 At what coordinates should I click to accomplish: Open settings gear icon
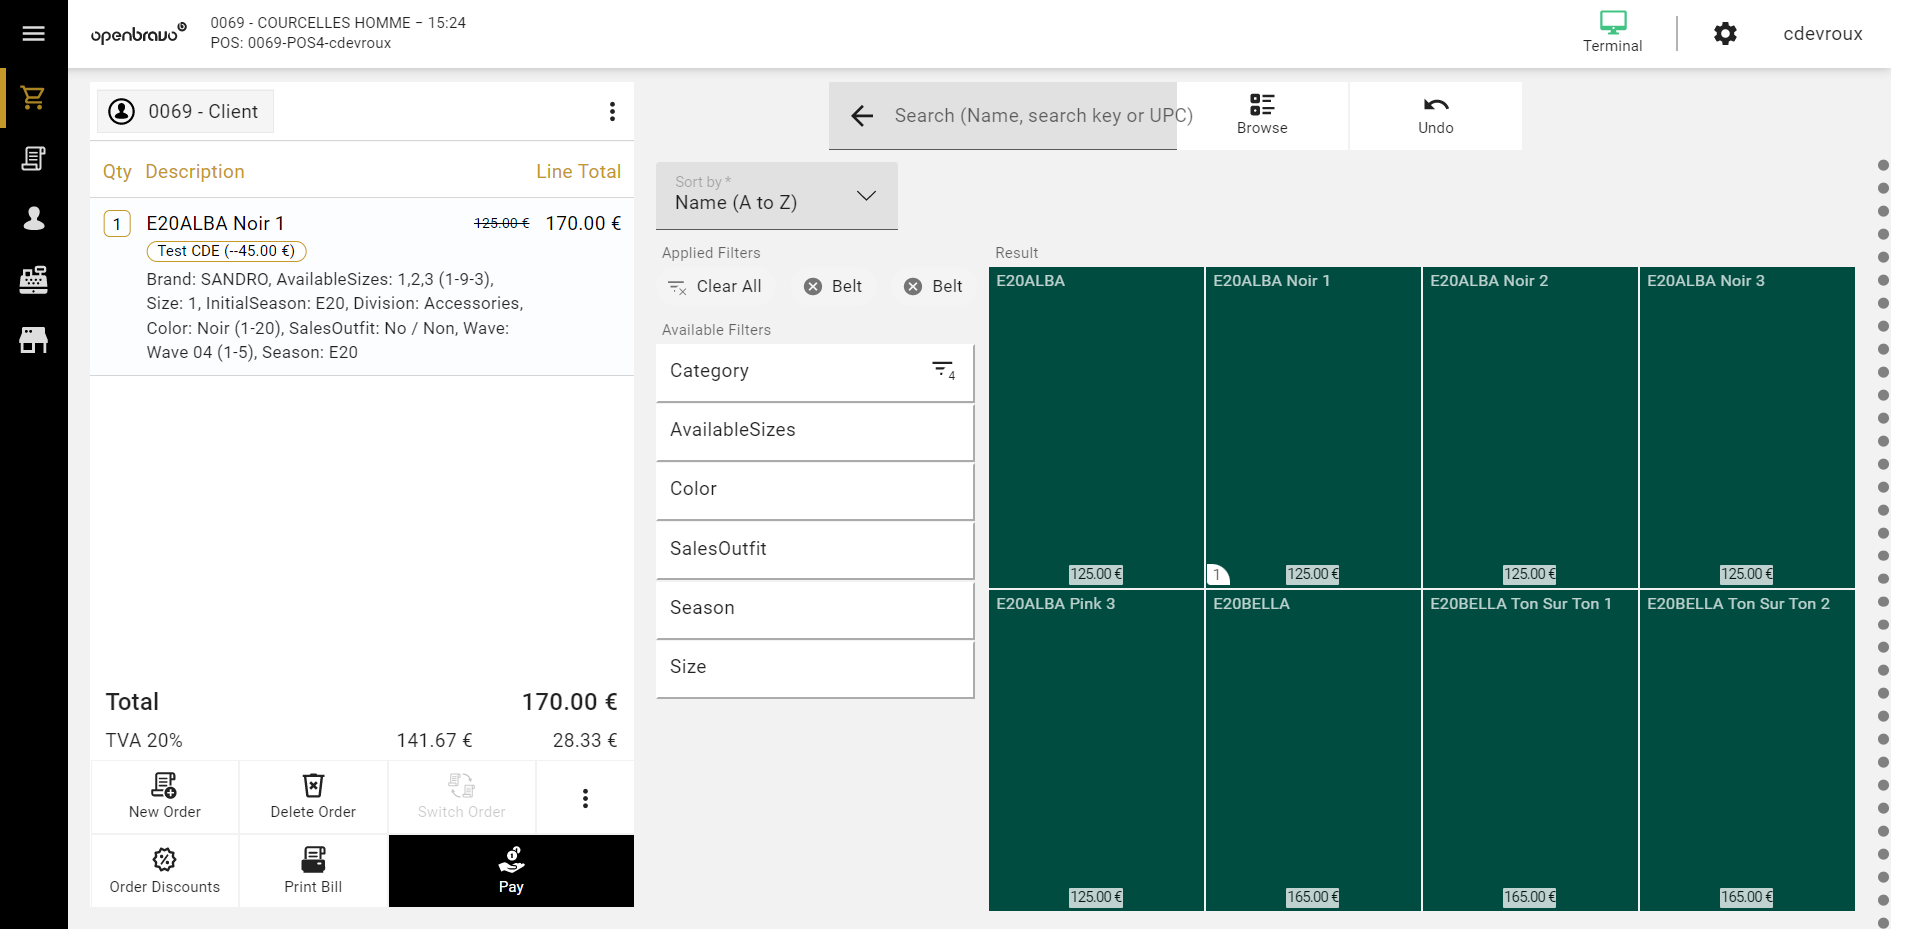point(1725,34)
